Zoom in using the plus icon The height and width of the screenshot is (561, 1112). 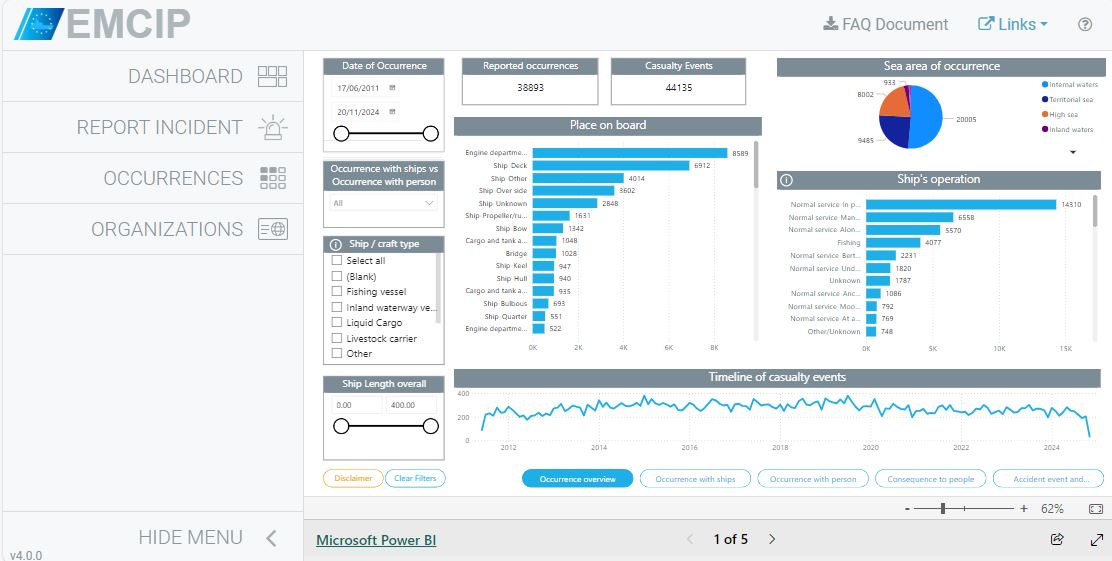coord(1023,509)
